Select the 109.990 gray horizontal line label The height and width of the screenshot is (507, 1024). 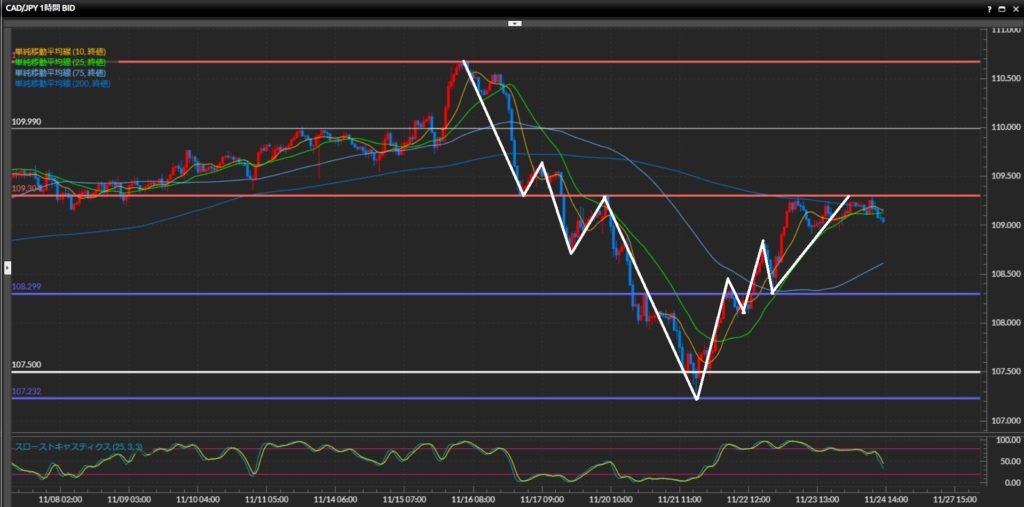pyautogui.click(x=26, y=121)
